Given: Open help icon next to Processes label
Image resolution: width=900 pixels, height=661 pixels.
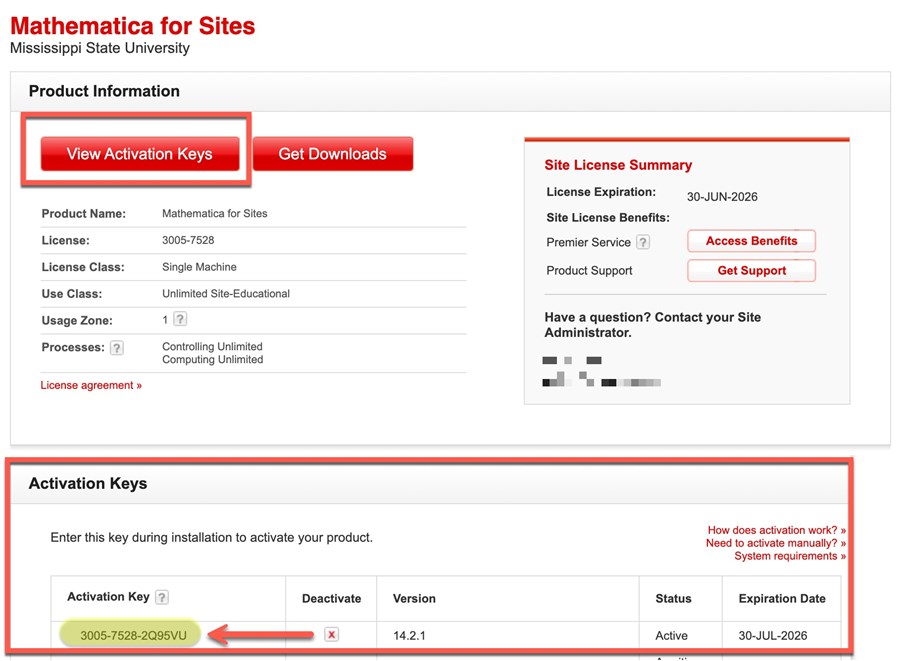Looking at the screenshot, I should click(117, 348).
